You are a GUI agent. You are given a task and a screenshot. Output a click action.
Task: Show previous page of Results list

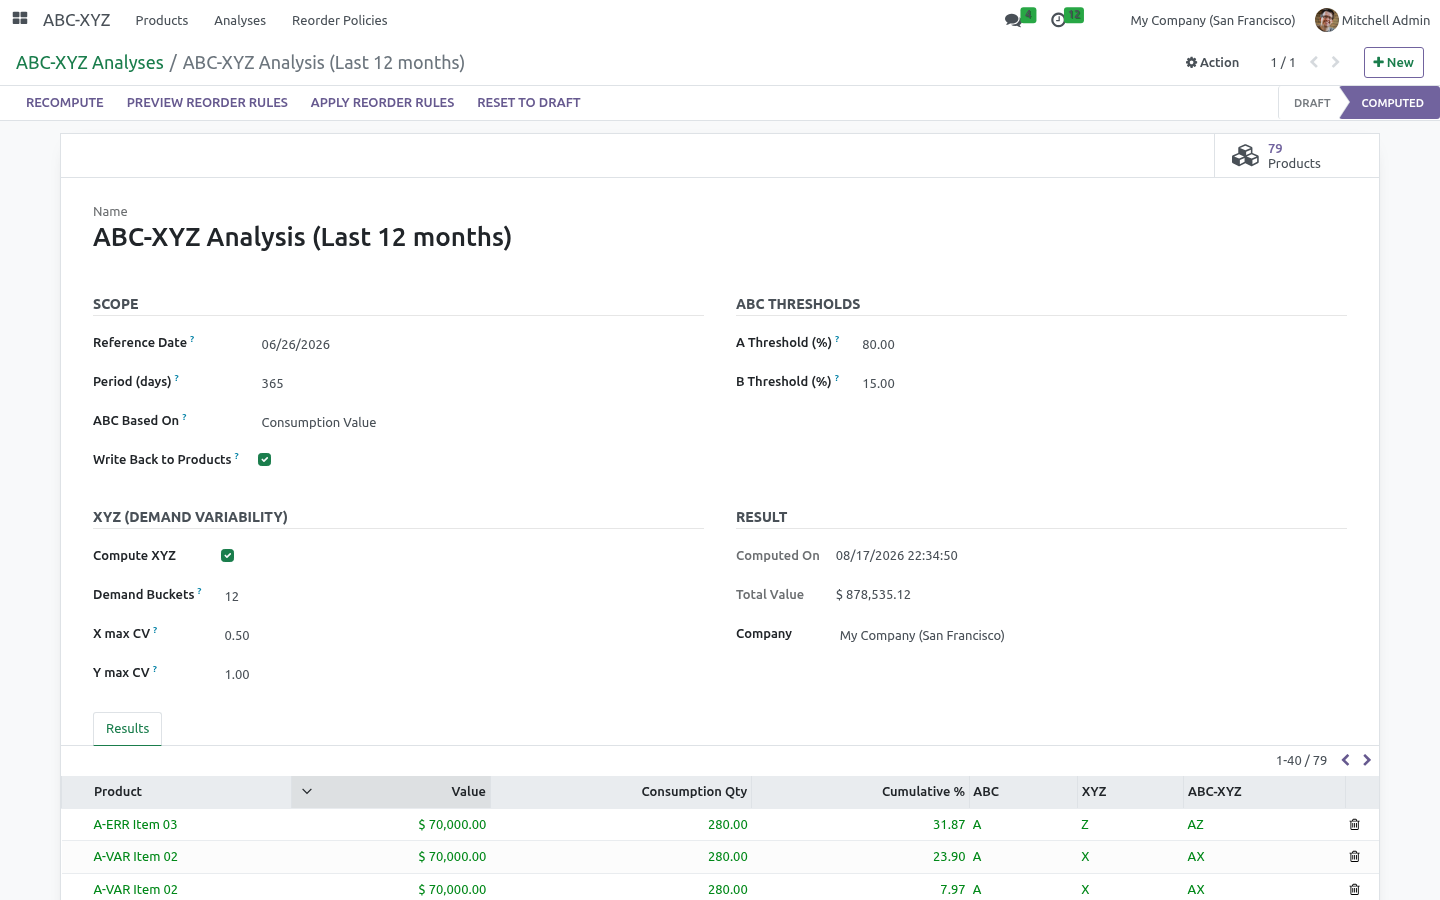(x=1346, y=761)
